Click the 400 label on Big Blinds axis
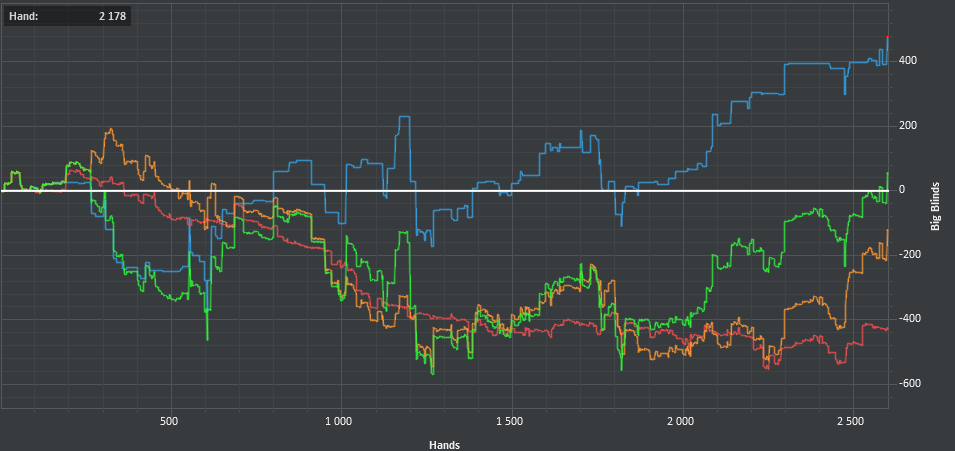The width and height of the screenshot is (955, 451). pyautogui.click(x=908, y=61)
